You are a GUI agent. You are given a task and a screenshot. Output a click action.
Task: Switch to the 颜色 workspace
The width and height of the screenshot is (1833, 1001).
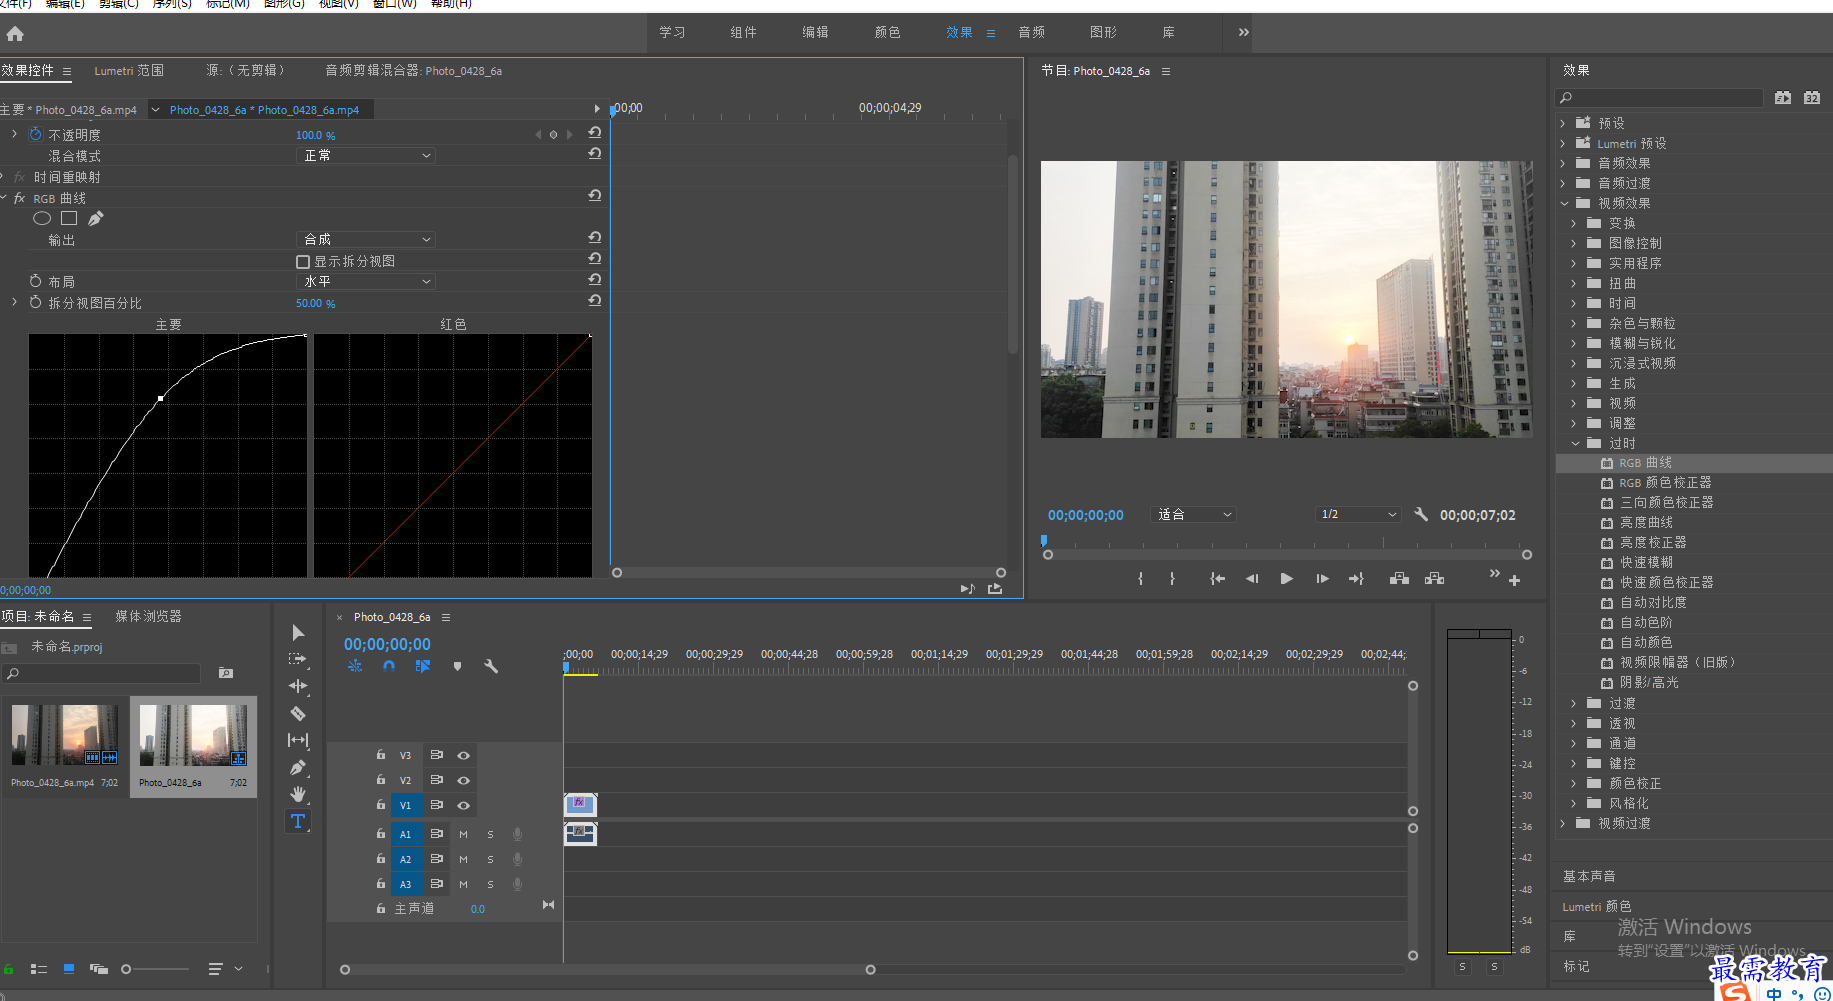(x=887, y=32)
